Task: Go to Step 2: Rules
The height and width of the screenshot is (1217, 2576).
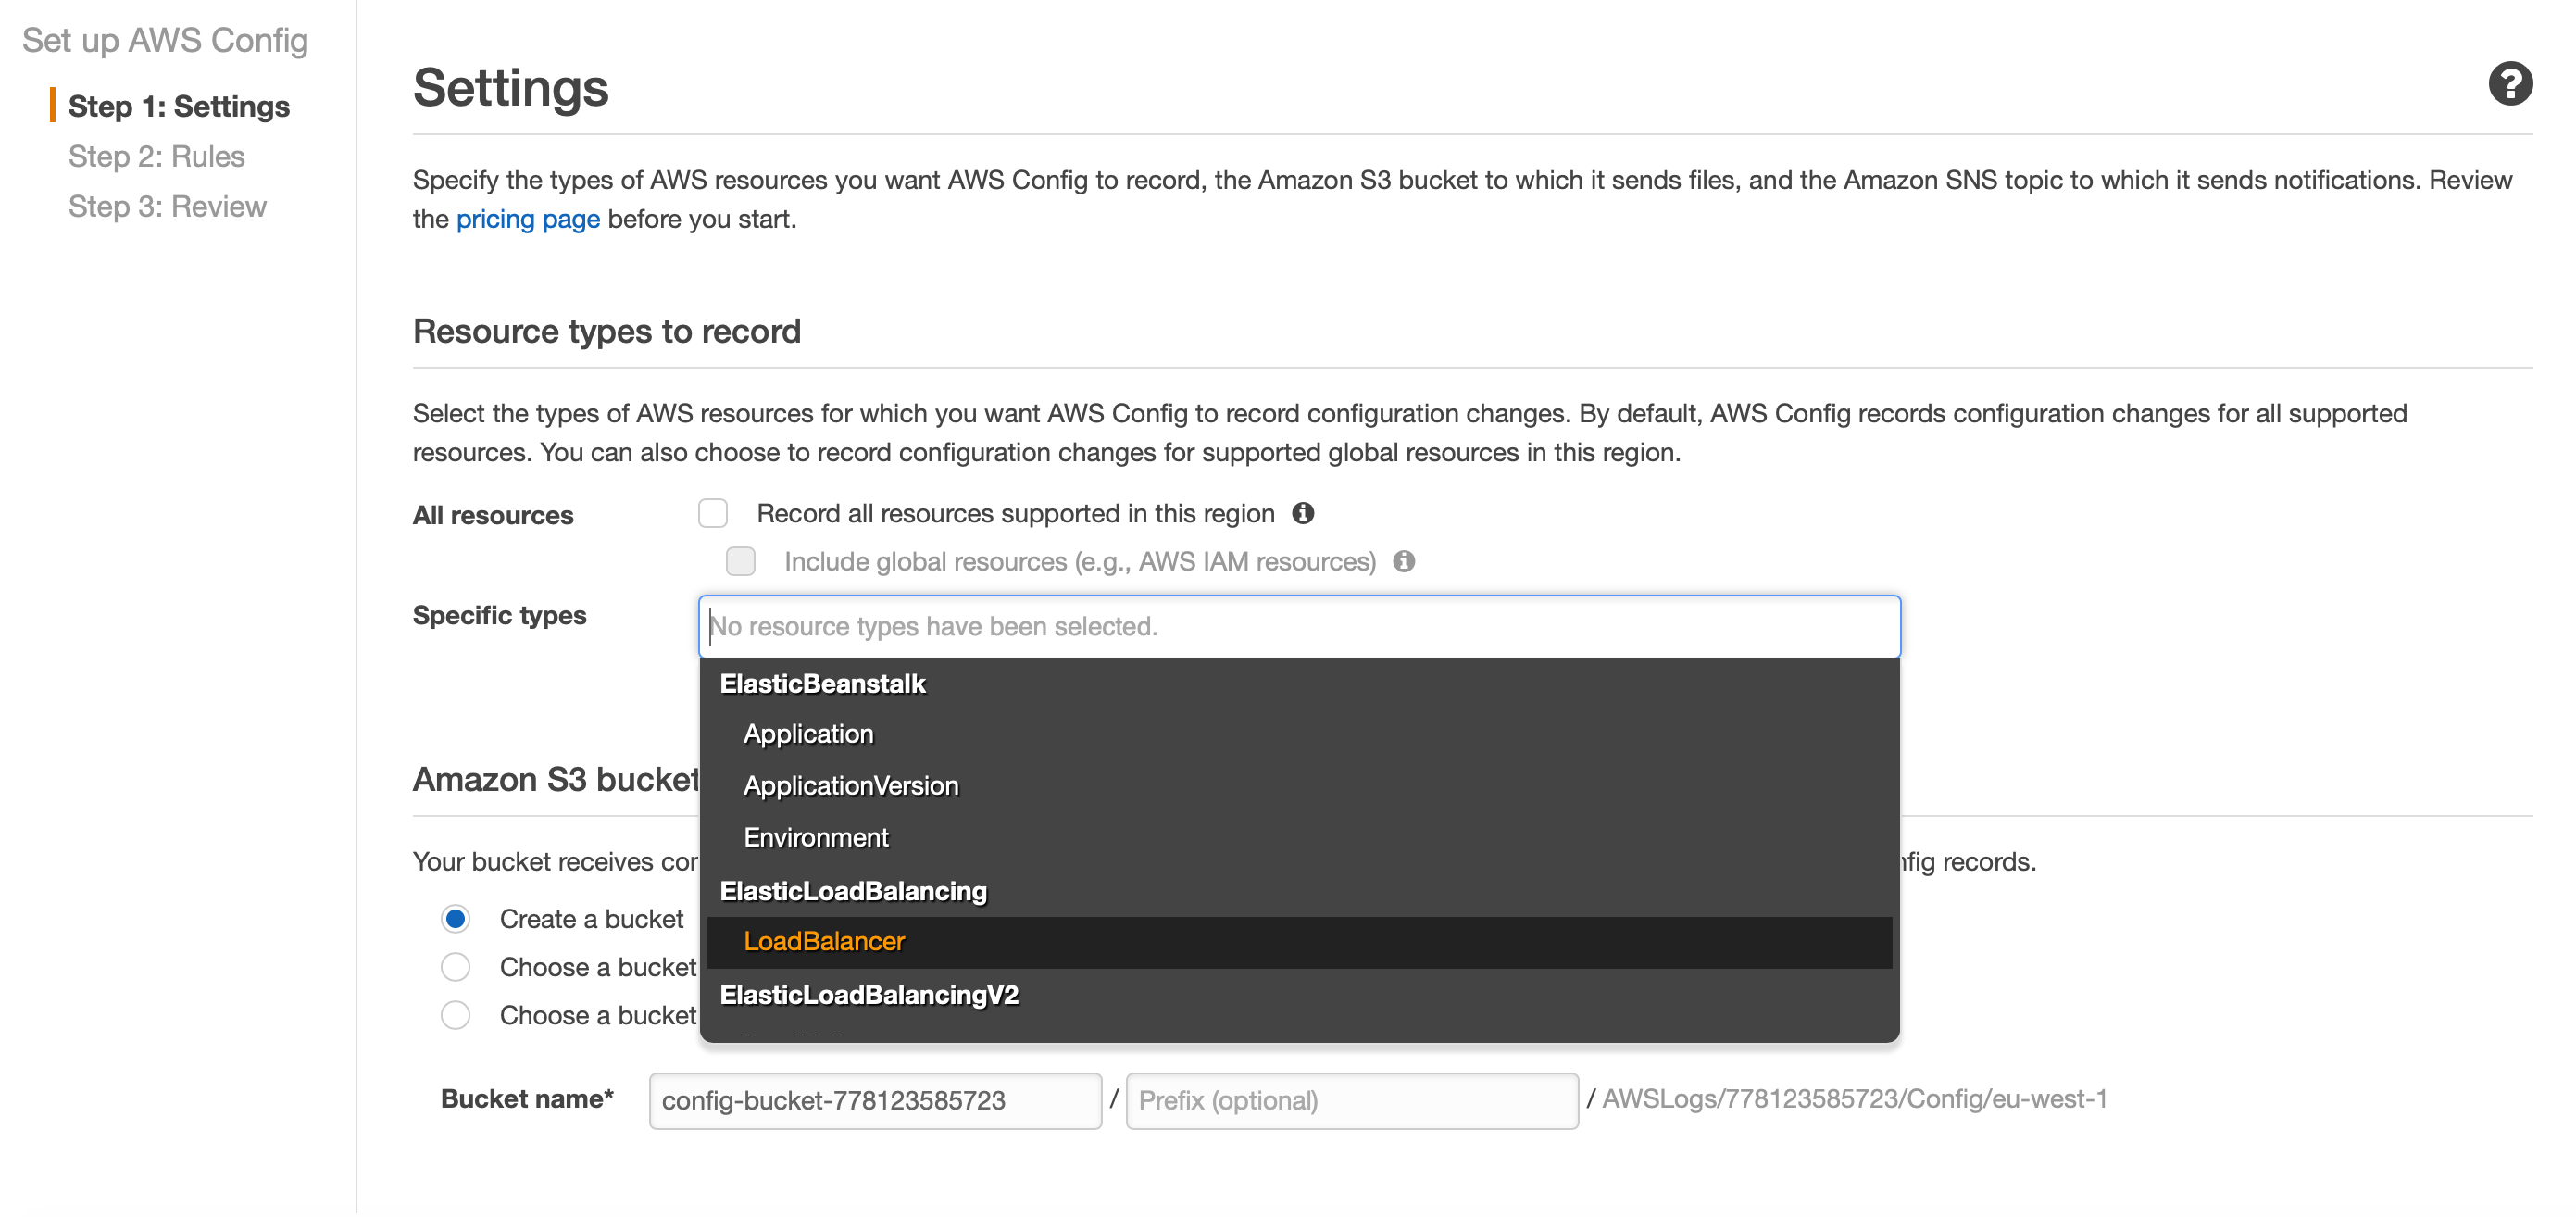Action: tap(156, 156)
